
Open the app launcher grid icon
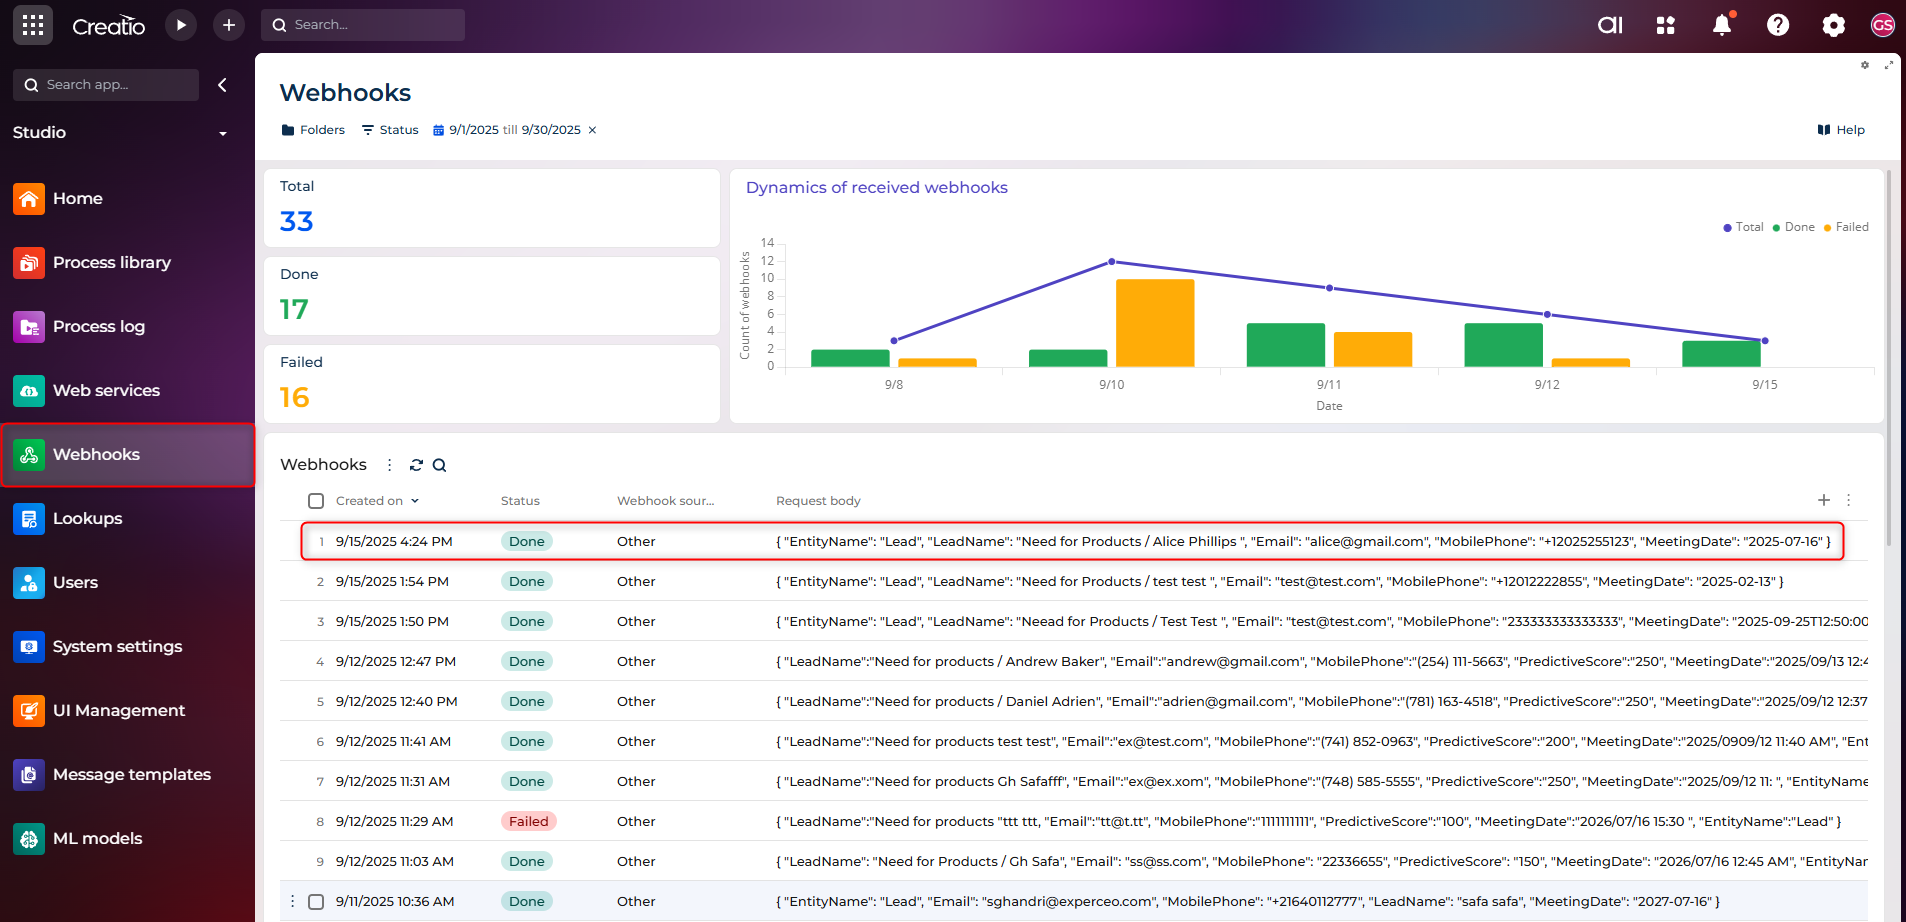(33, 25)
